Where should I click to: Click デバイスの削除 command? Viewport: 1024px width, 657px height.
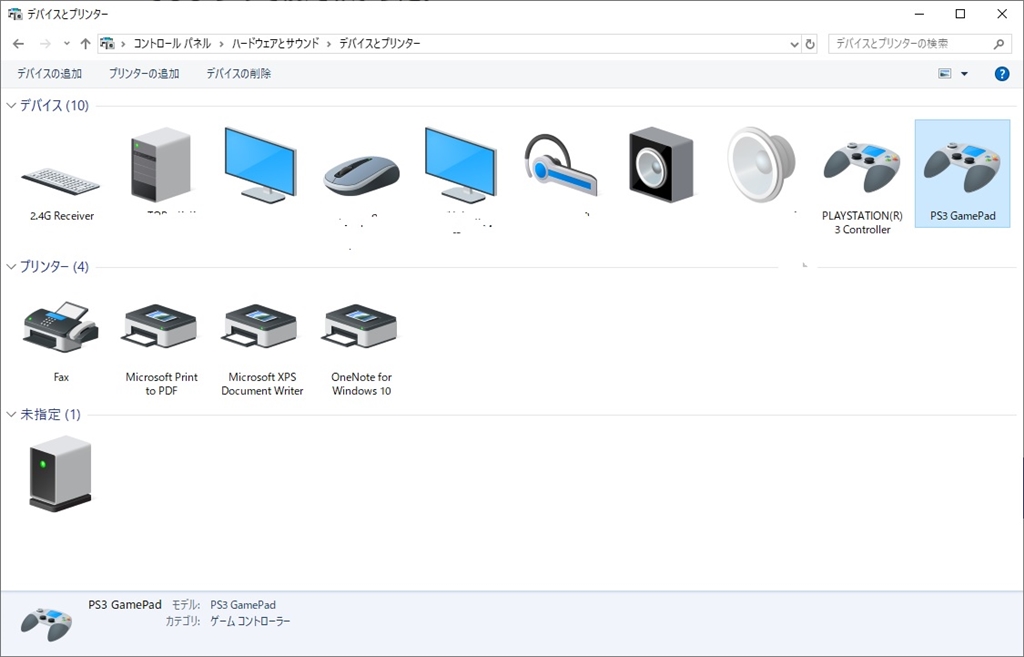coord(238,74)
